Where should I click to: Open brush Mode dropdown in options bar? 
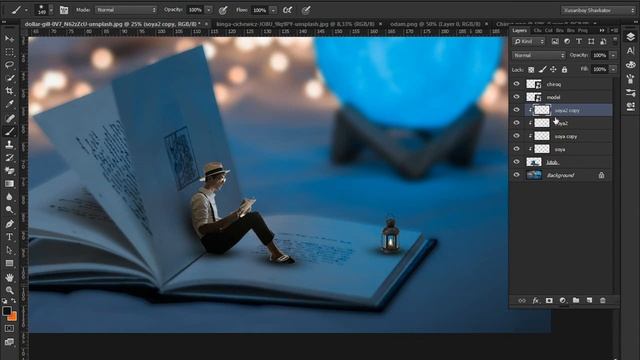pos(126,10)
